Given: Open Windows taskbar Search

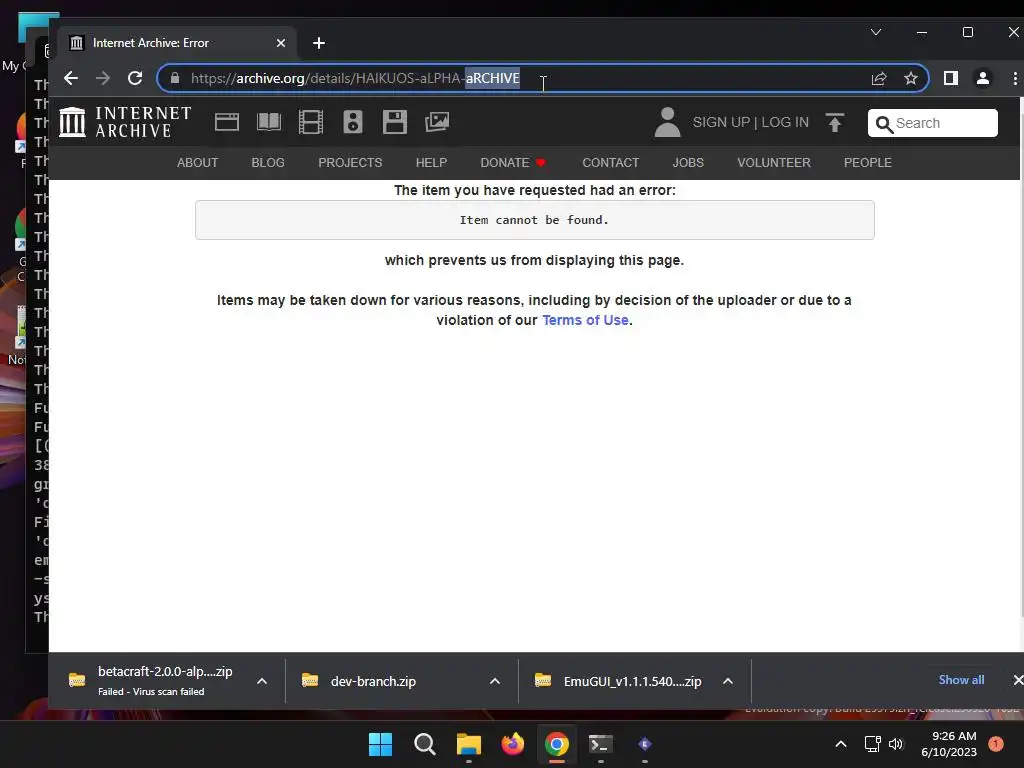Looking at the screenshot, I should pos(424,744).
